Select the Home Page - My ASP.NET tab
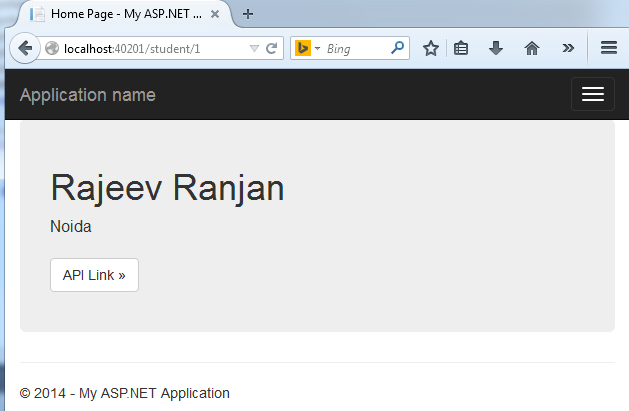This screenshot has width=629, height=411. 126,14
